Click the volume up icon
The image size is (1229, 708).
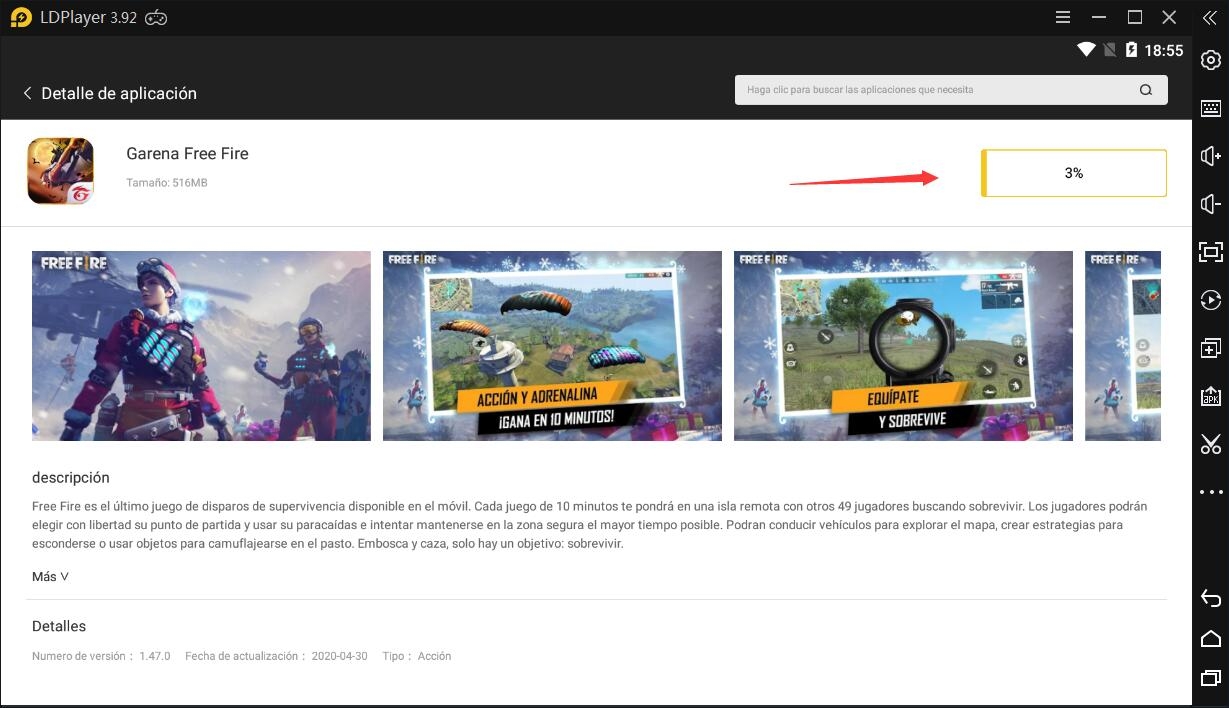point(1210,156)
